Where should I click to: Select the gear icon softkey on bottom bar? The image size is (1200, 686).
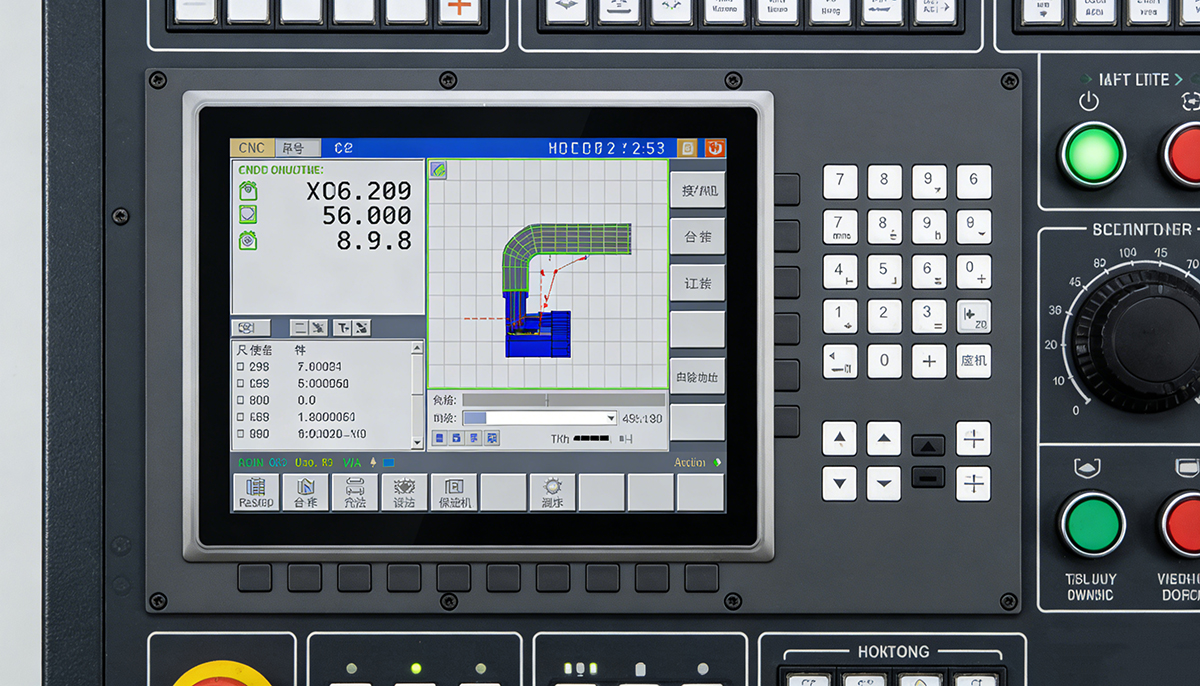point(552,491)
